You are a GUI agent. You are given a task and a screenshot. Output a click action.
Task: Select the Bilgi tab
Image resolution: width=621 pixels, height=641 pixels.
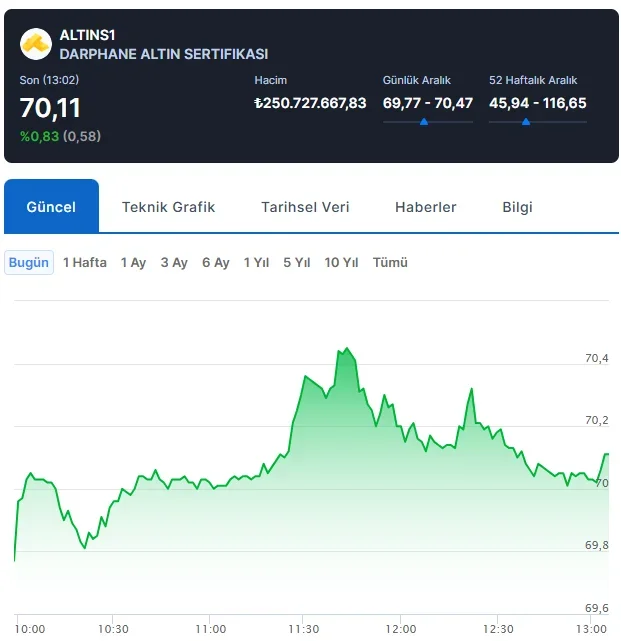[517, 207]
